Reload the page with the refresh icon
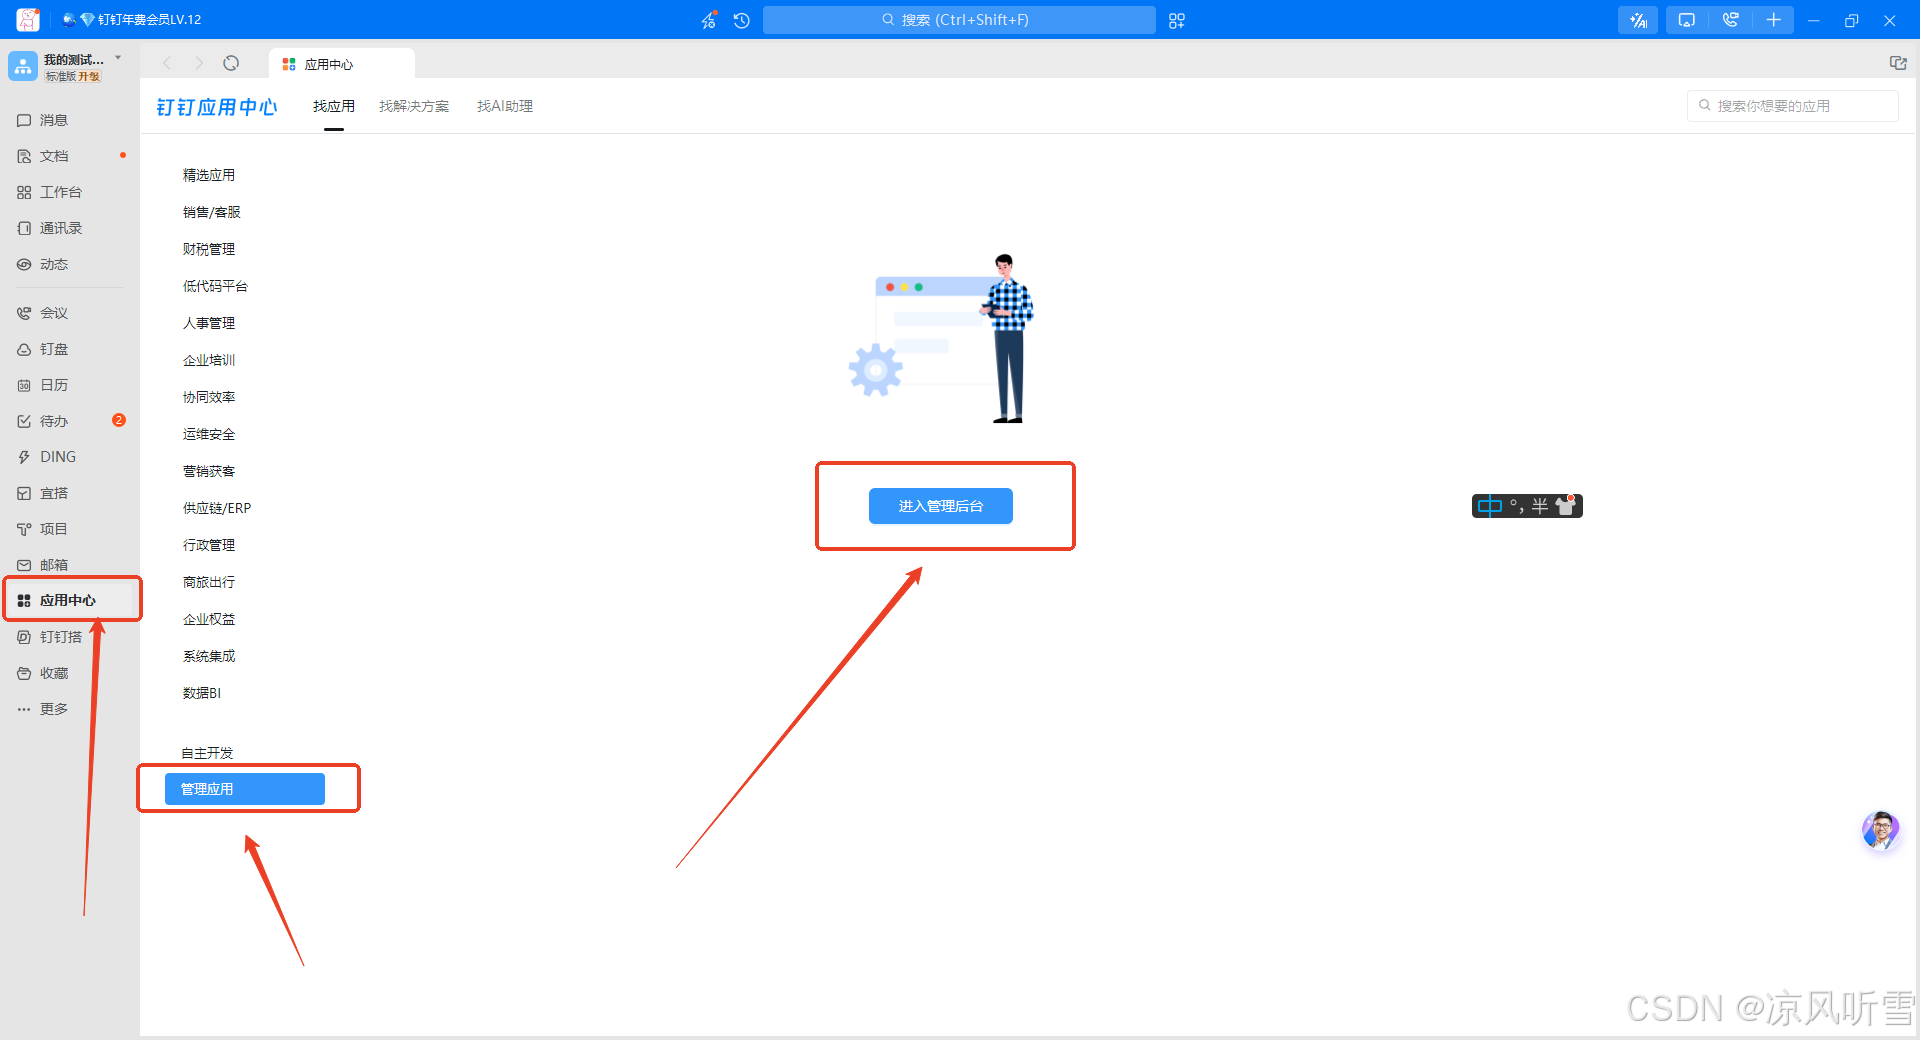The image size is (1920, 1040). pos(231,63)
